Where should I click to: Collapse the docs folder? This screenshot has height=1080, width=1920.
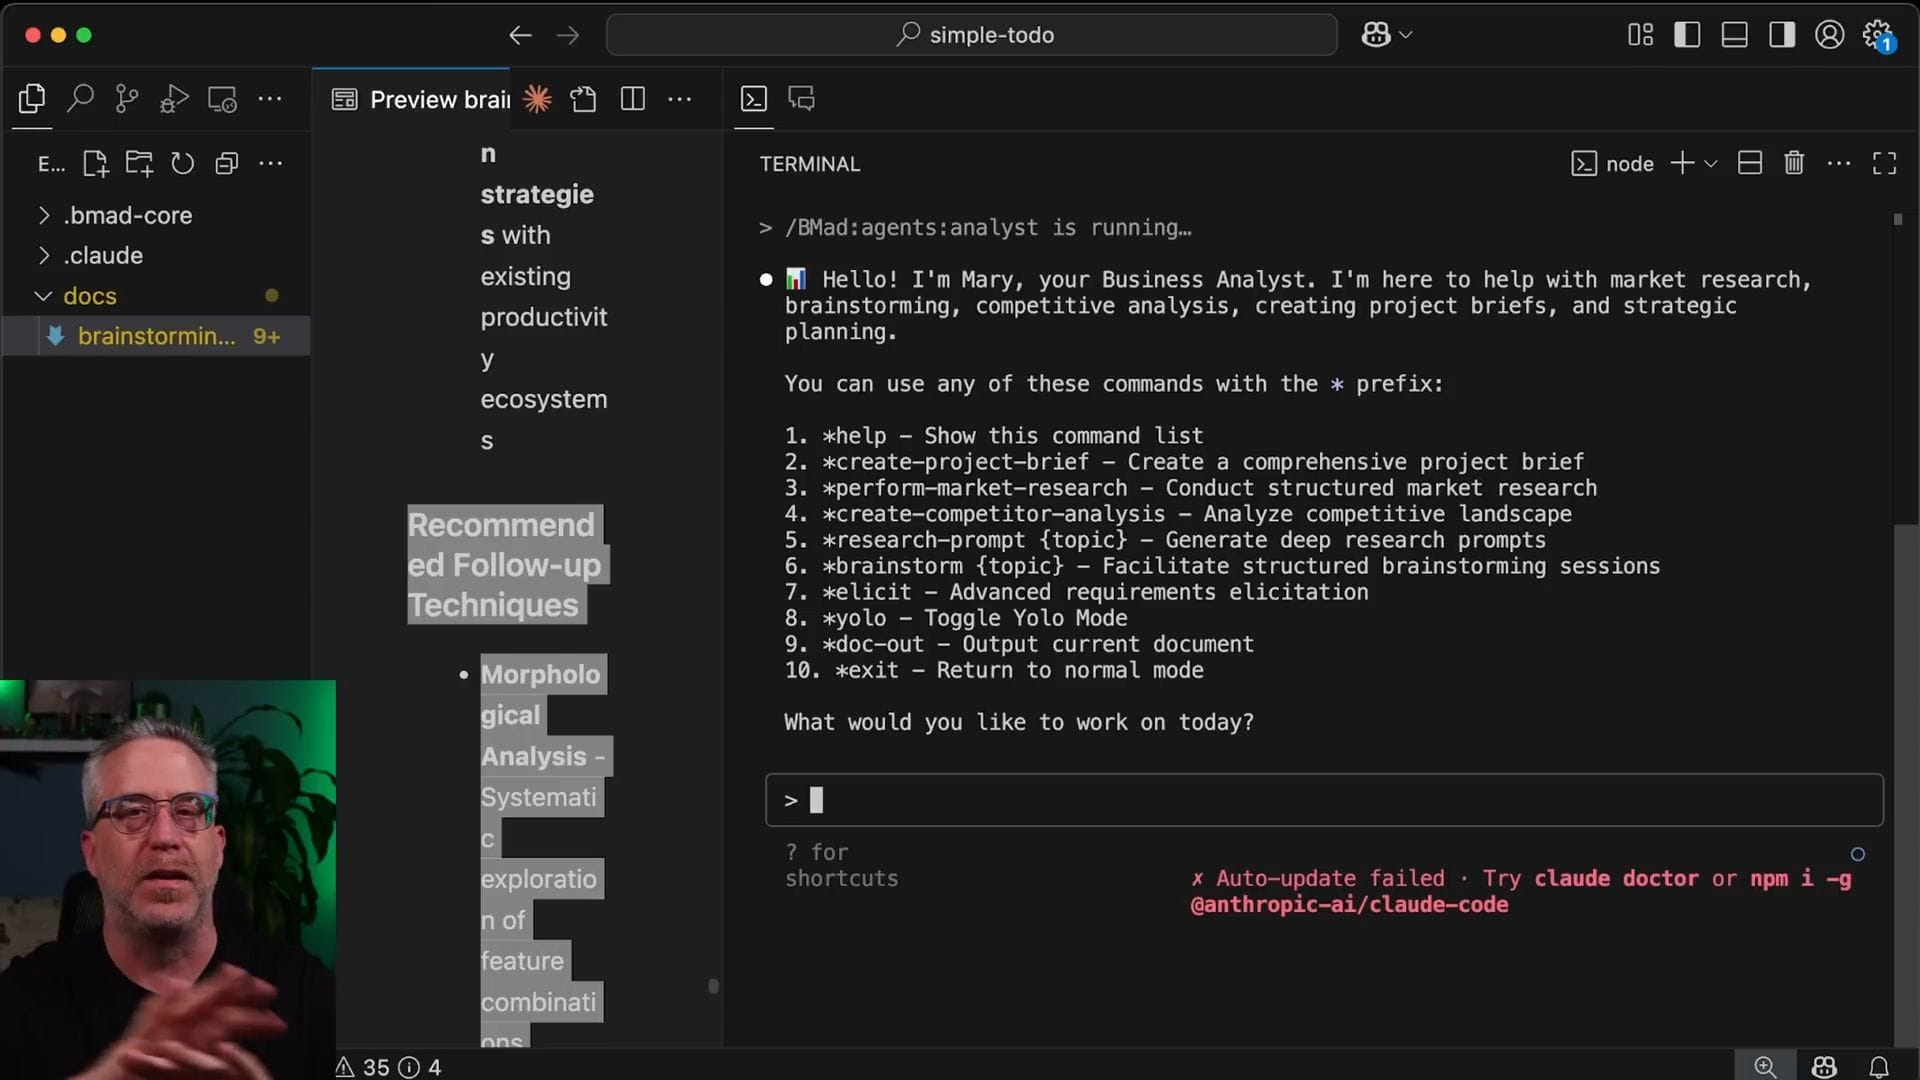[x=90, y=296]
